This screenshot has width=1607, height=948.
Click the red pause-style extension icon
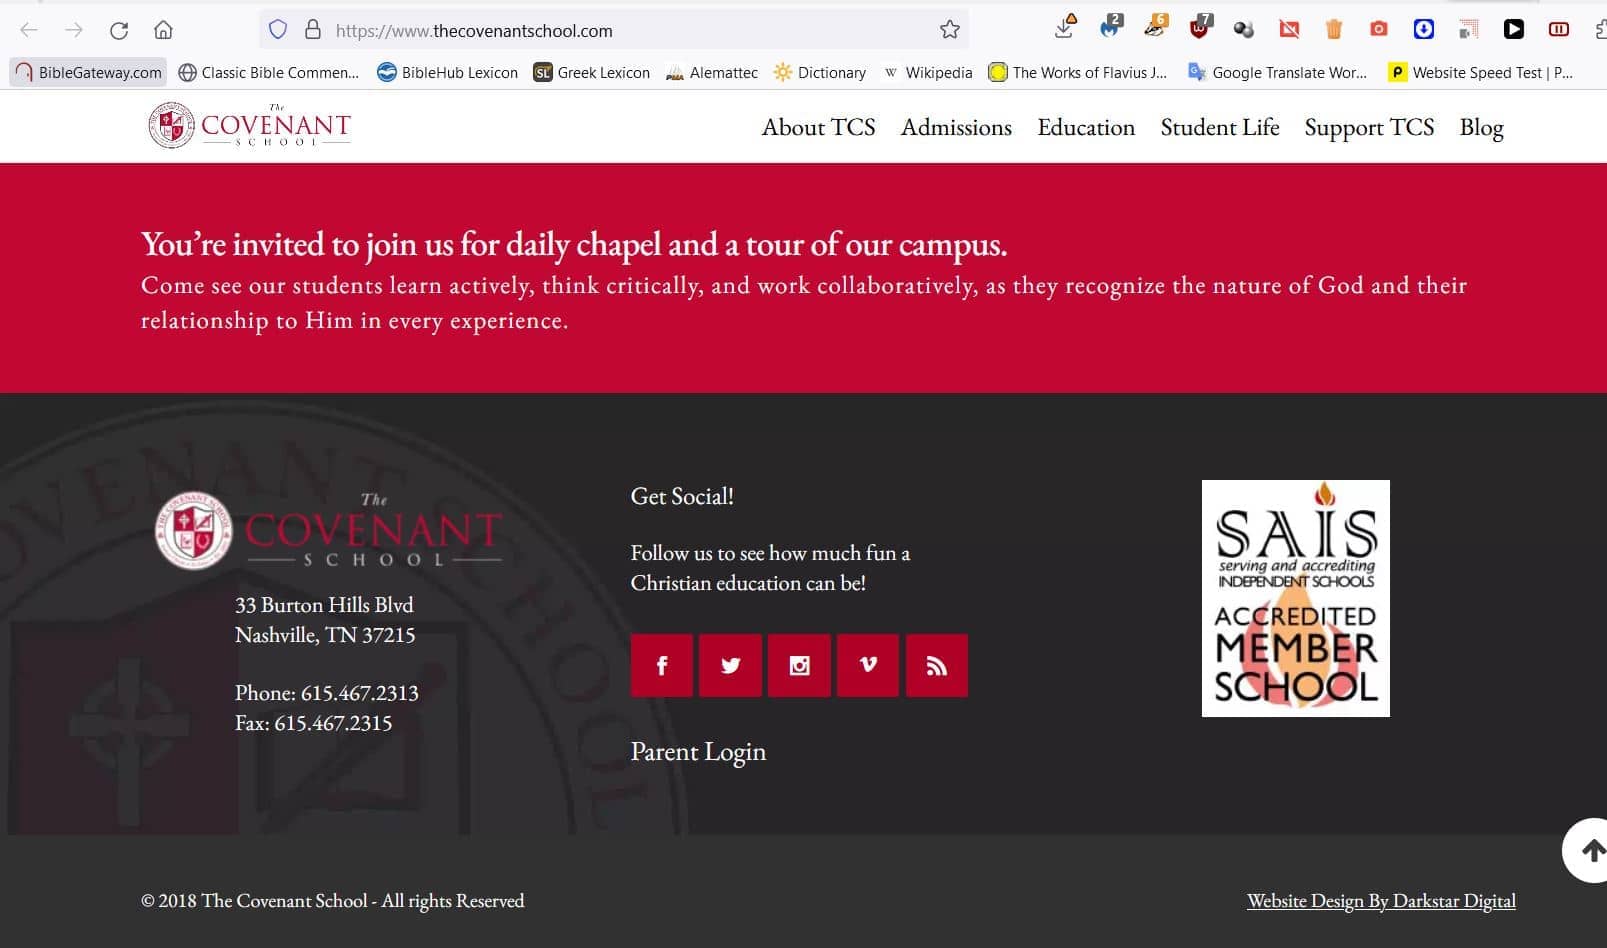[x=1558, y=29]
